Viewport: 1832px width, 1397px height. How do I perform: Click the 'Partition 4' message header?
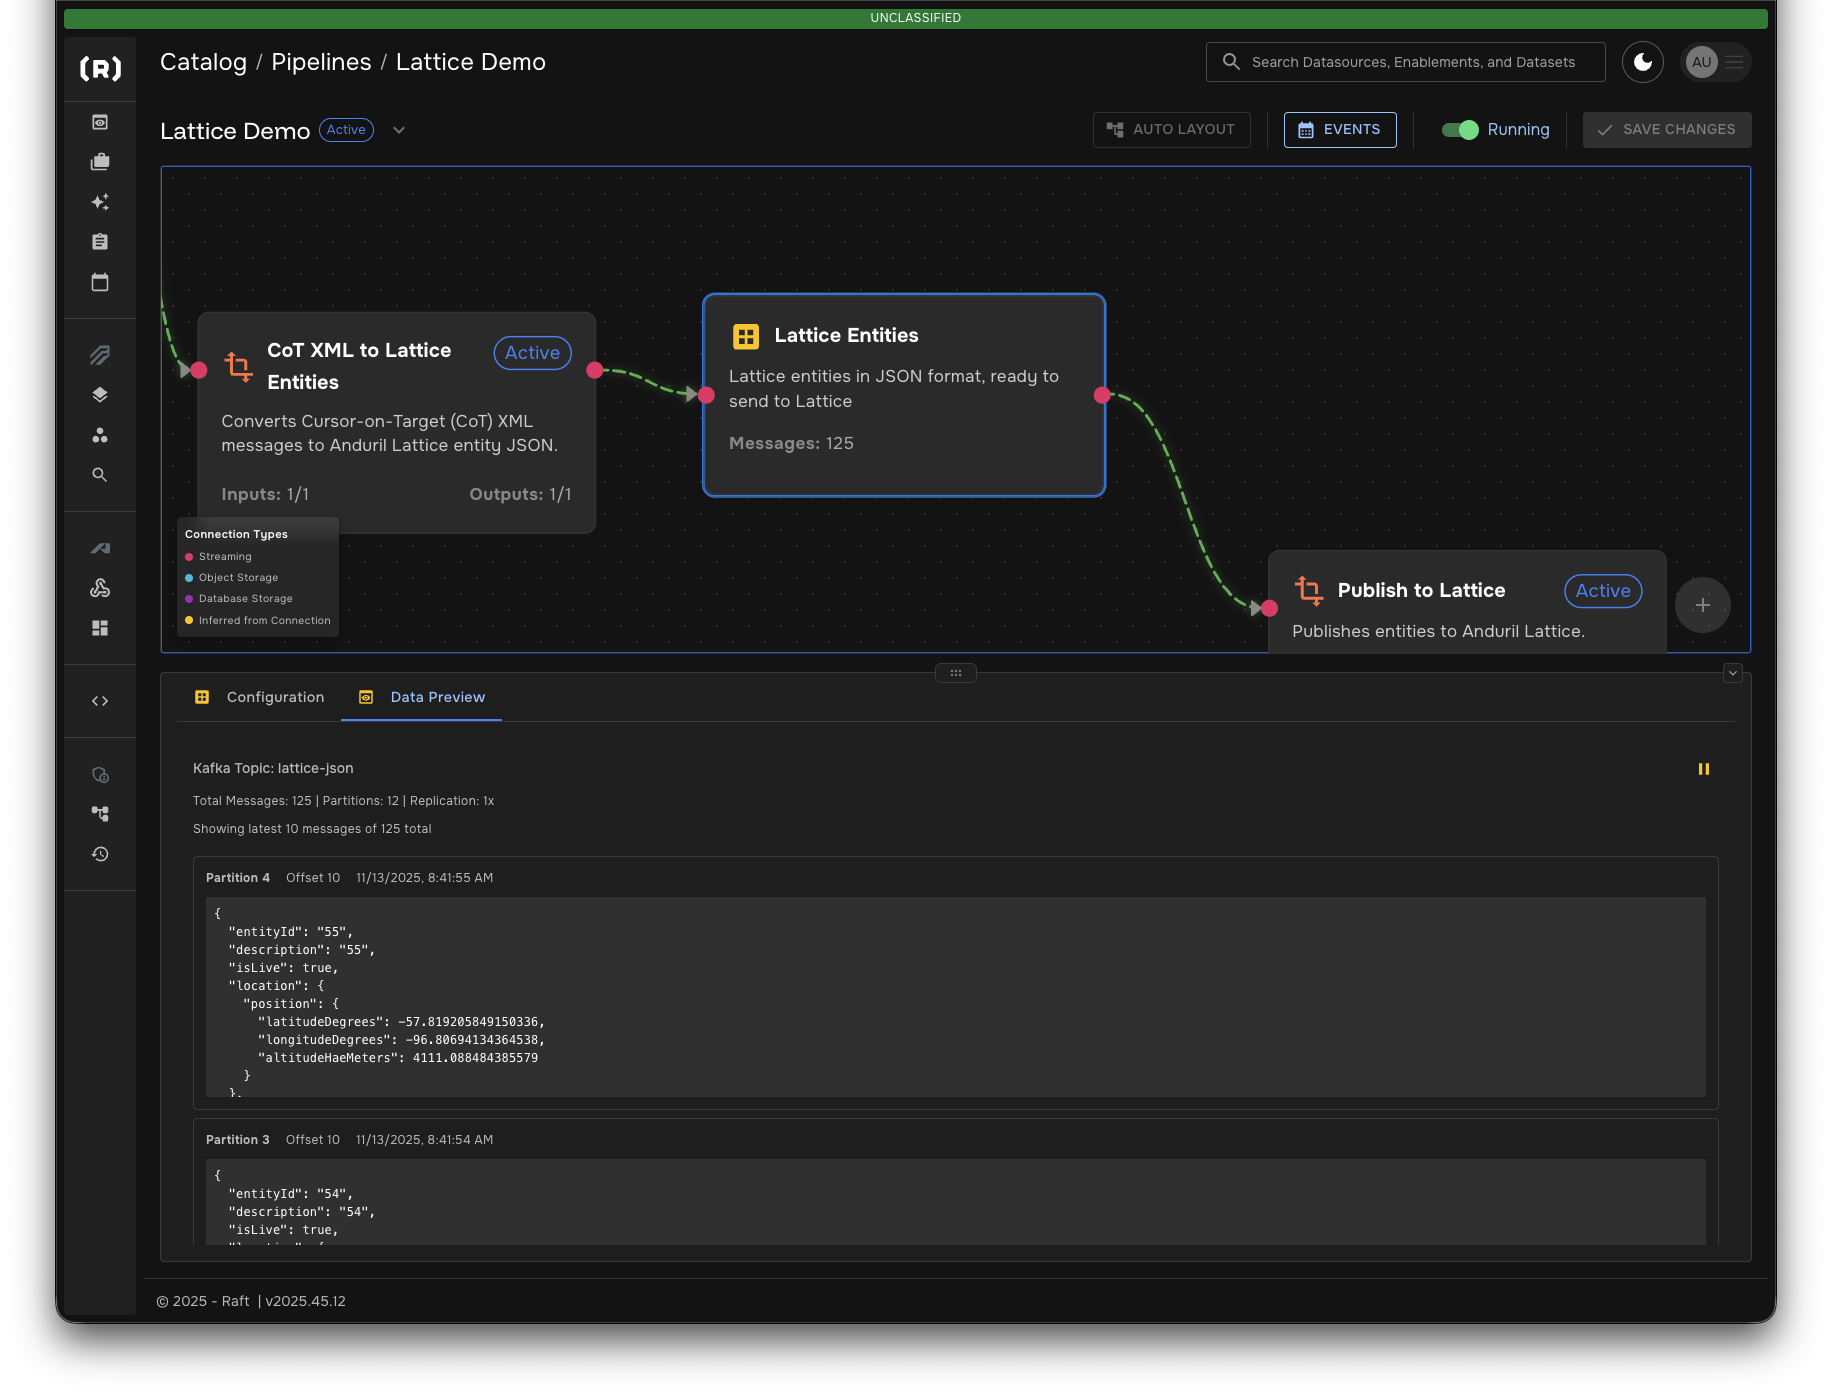tap(238, 878)
